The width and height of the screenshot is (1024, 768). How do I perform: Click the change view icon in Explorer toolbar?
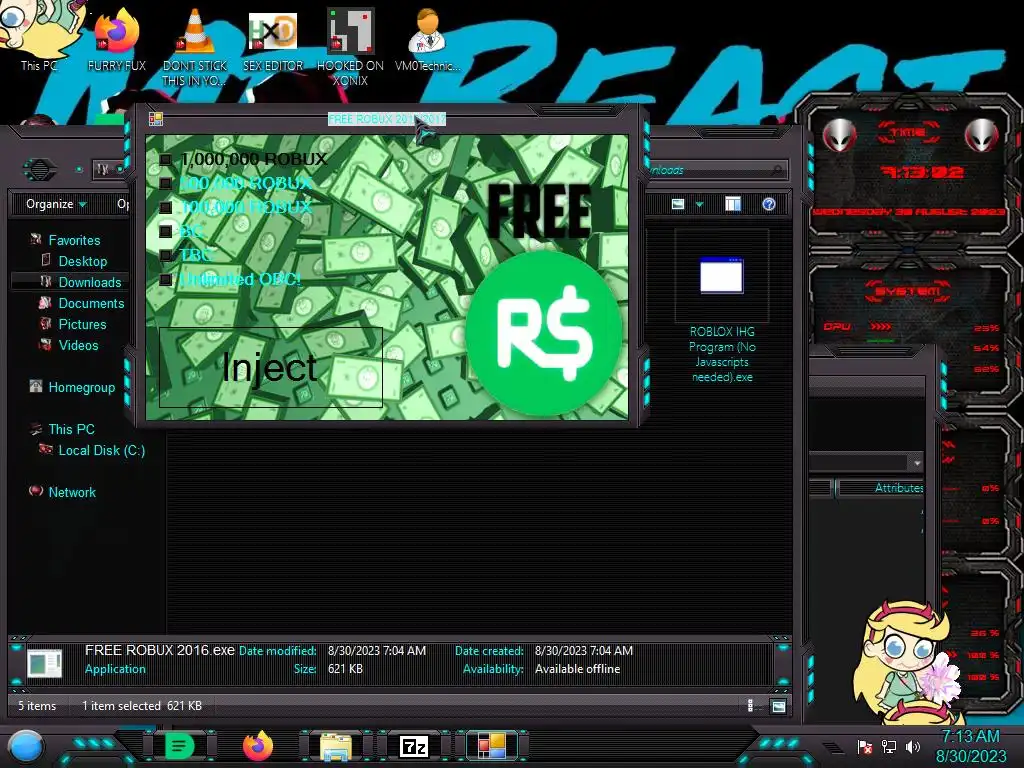[678, 204]
